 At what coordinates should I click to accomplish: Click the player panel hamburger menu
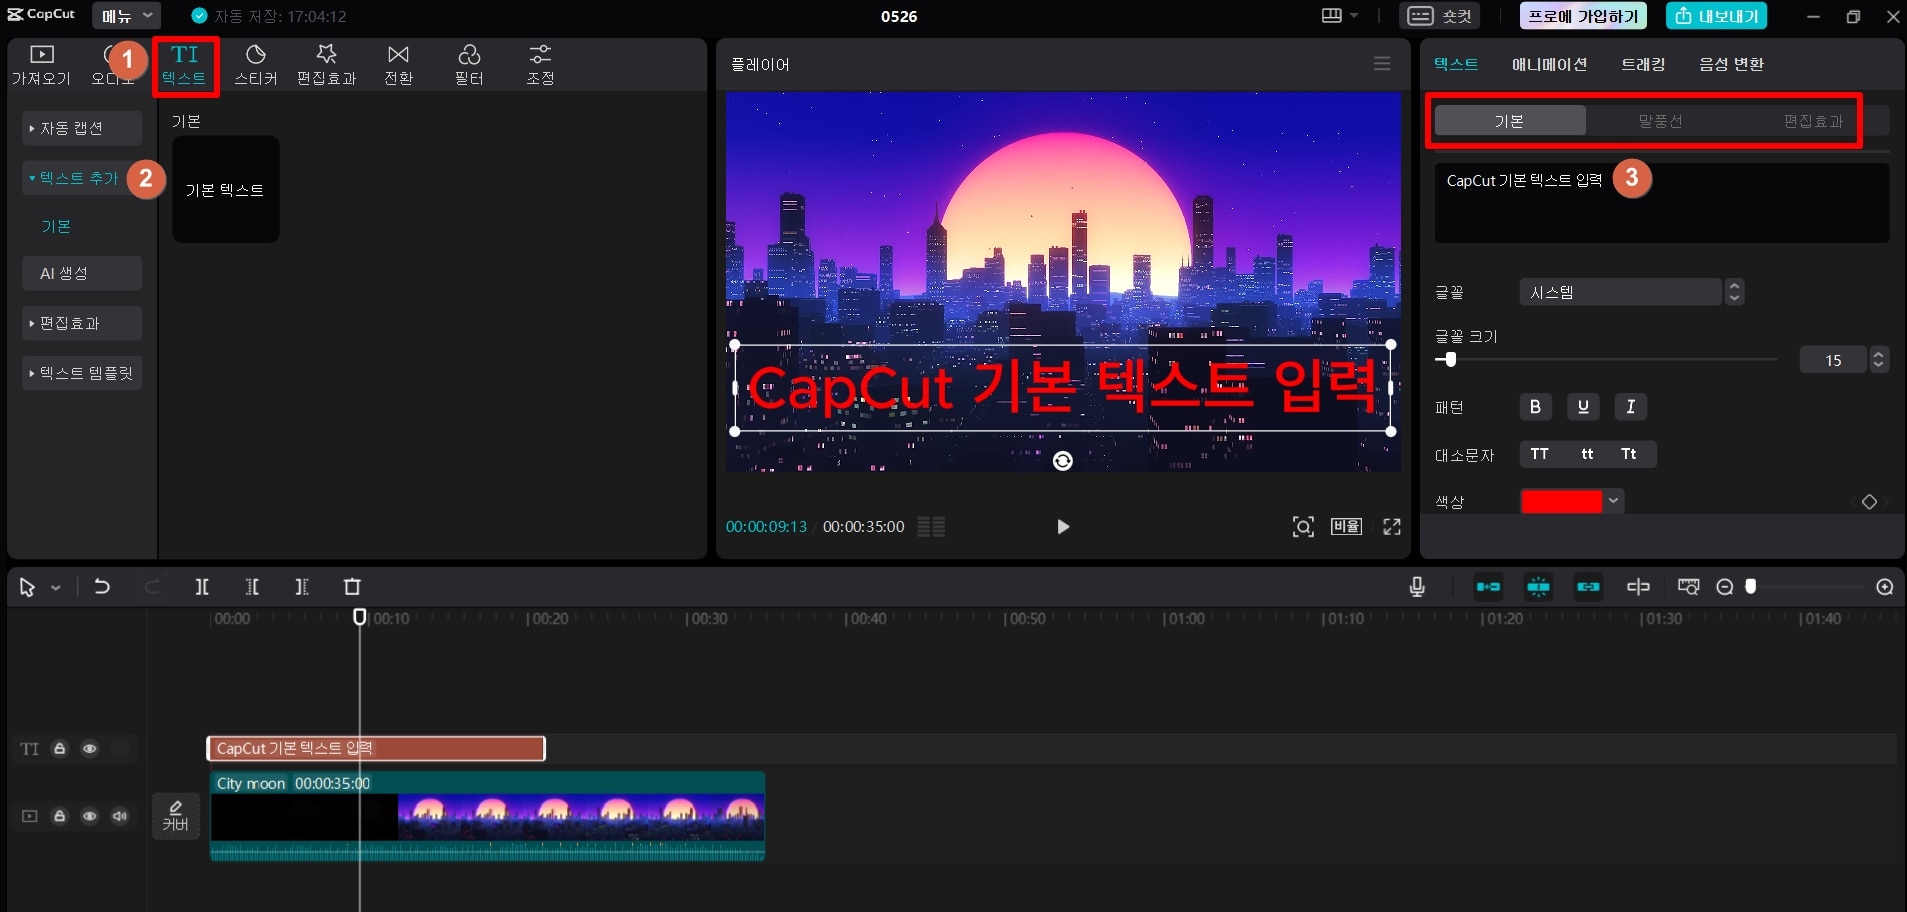click(x=1382, y=64)
